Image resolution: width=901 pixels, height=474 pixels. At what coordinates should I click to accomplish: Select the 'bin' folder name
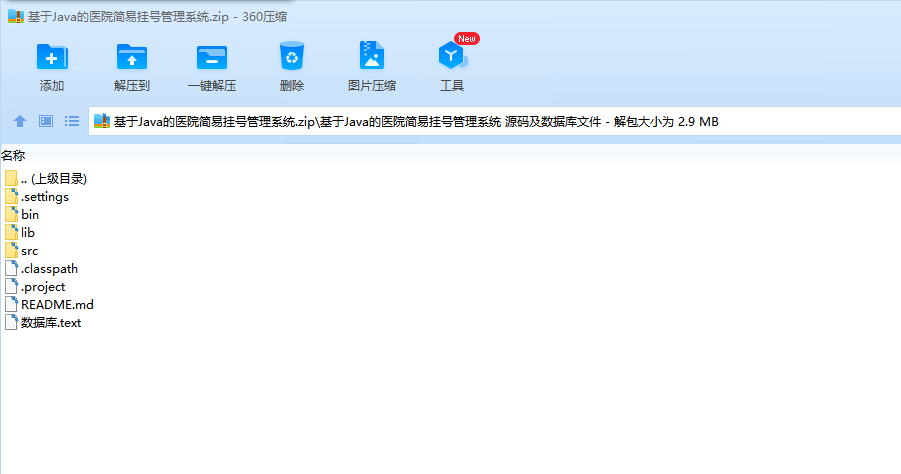(x=30, y=214)
